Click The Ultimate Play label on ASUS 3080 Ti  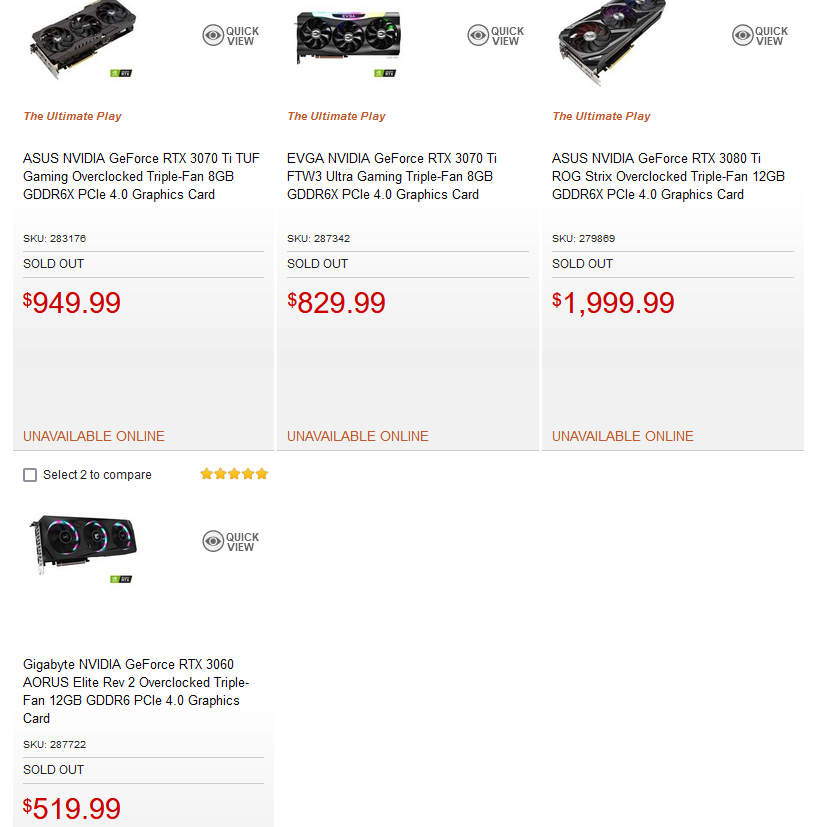601,116
